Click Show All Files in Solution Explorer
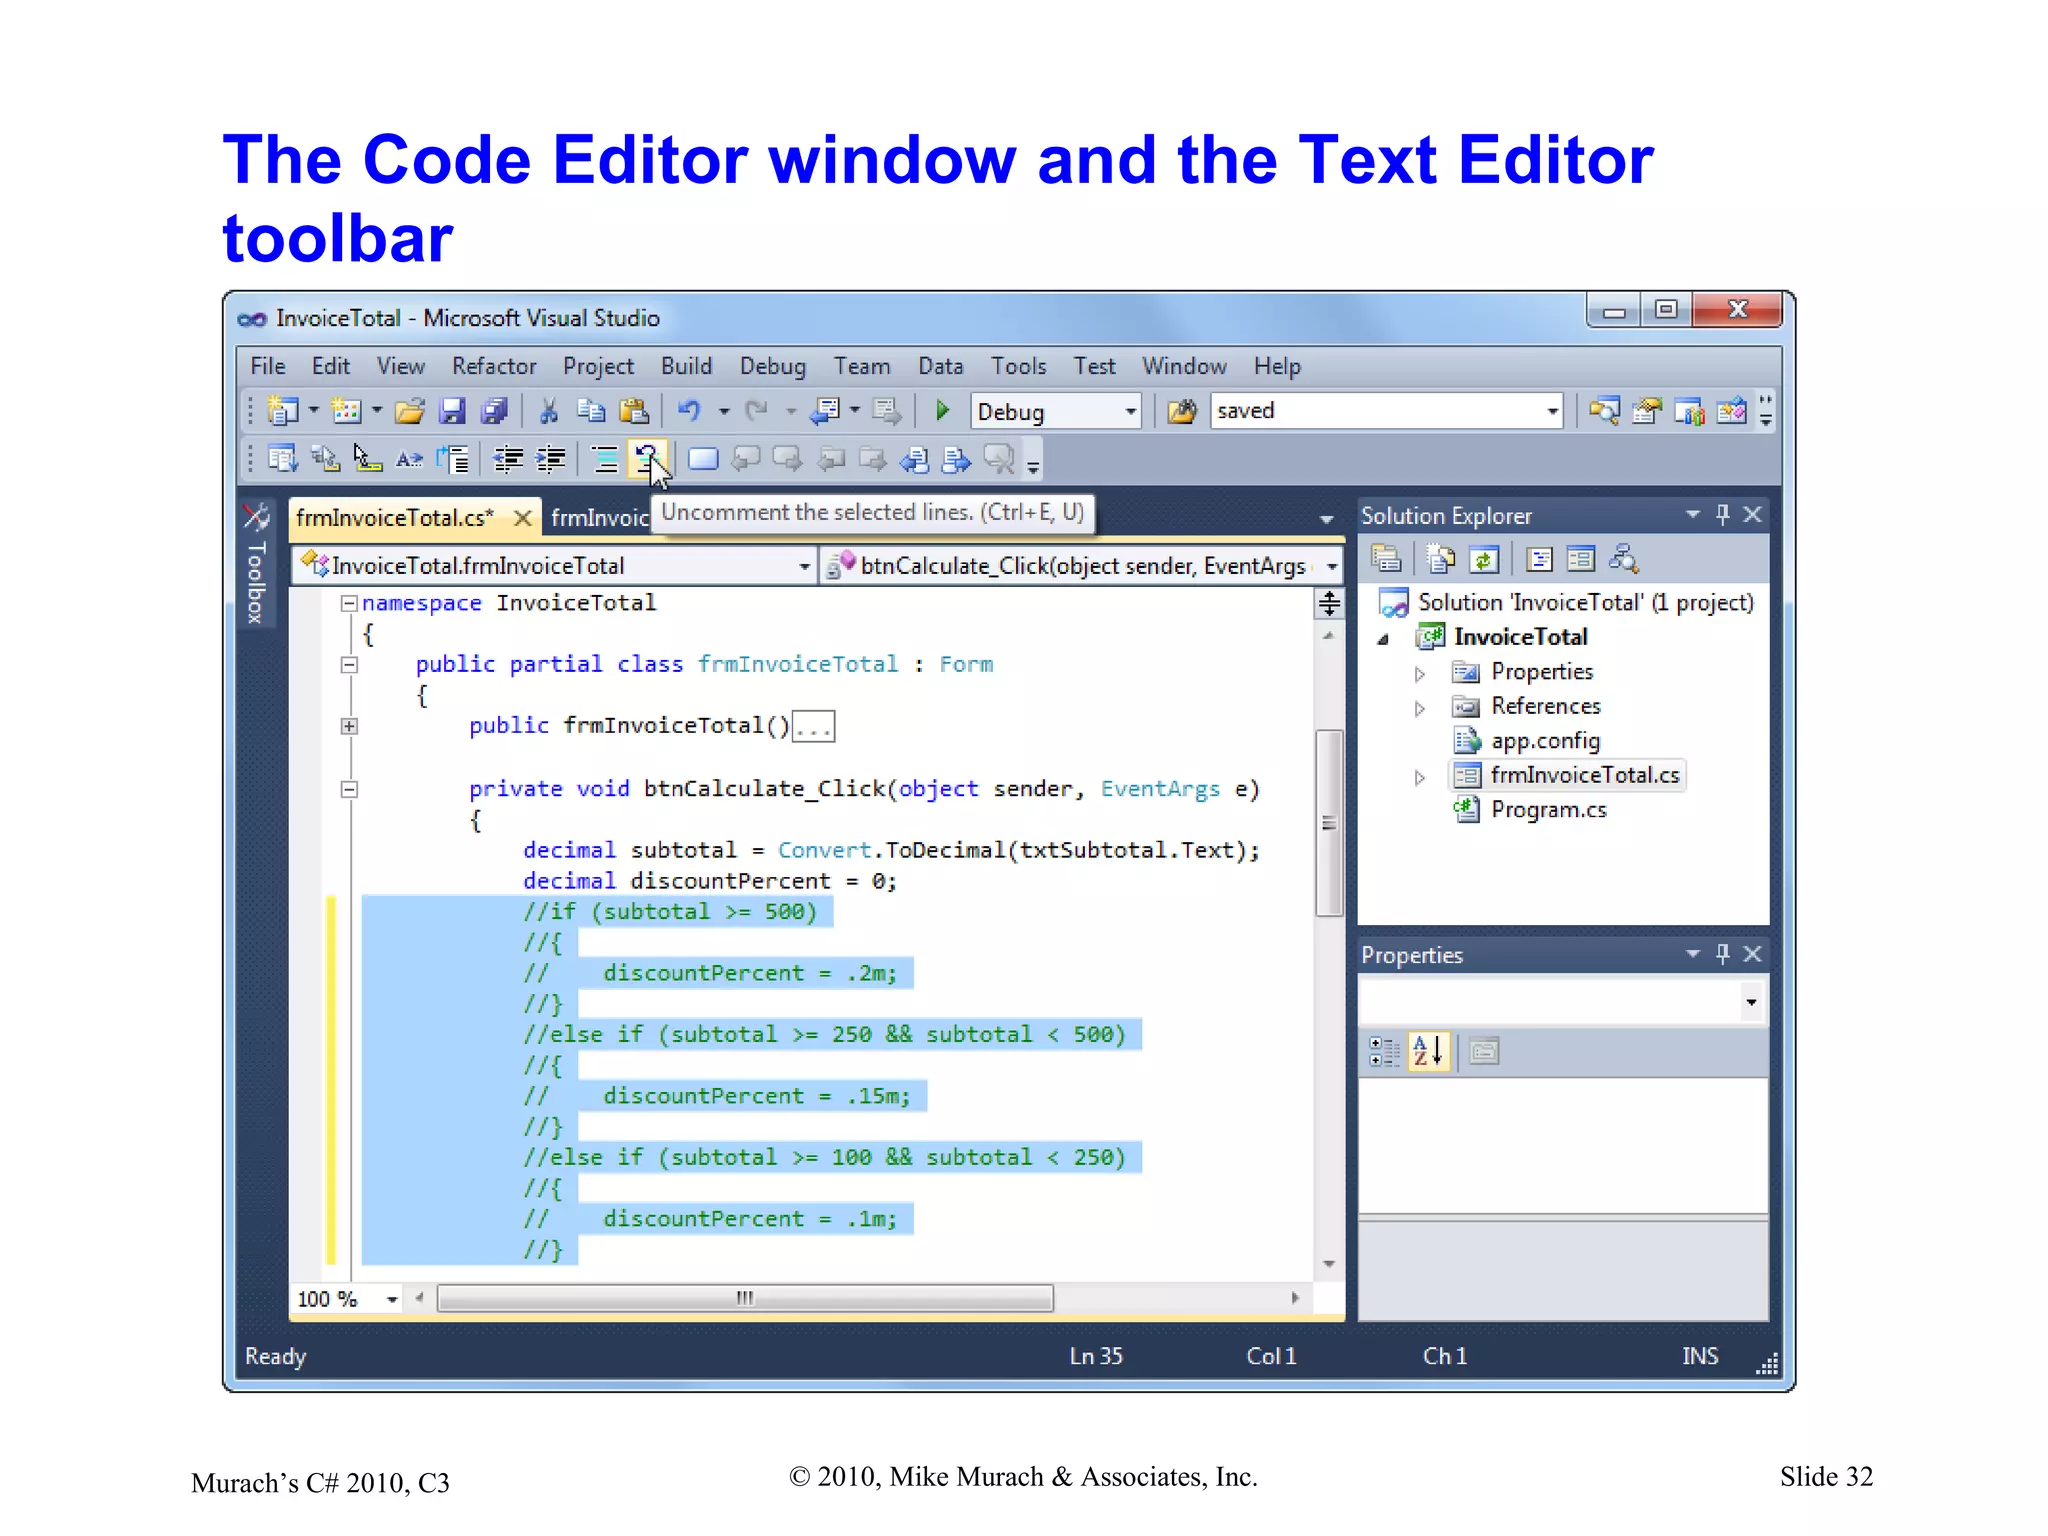 coord(1441,559)
